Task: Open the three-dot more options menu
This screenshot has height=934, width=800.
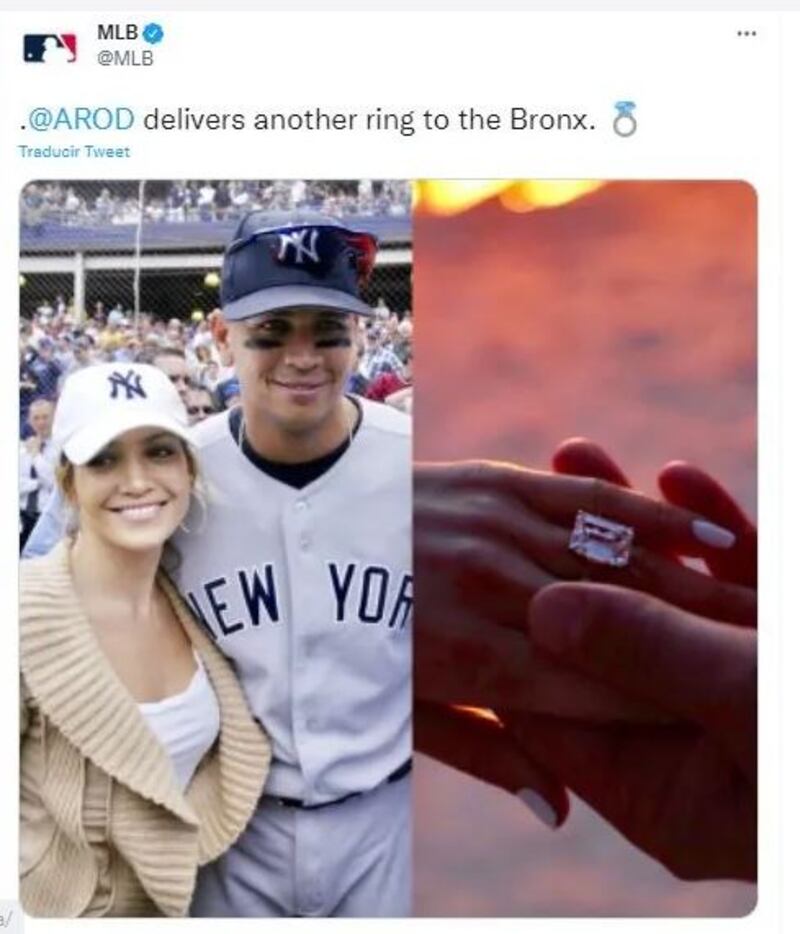Action: (x=746, y=33)
